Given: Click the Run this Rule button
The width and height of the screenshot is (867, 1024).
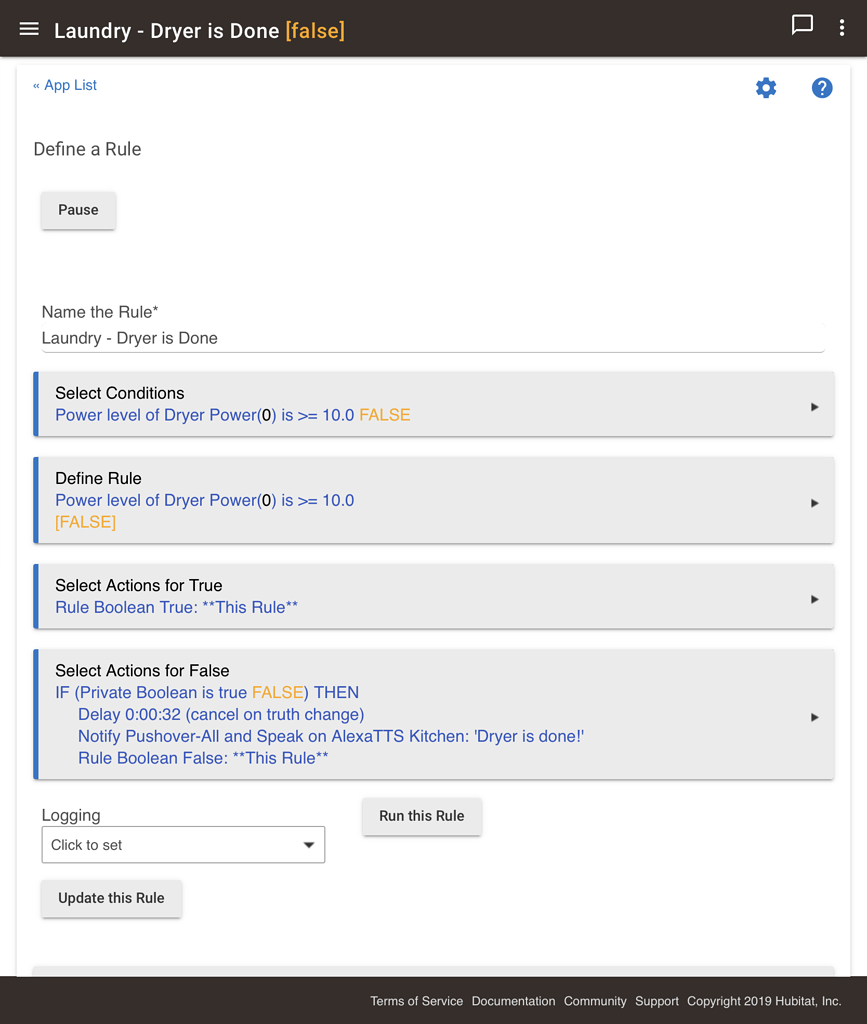Looking at the screenshot, I should click(x=421, y=816).
